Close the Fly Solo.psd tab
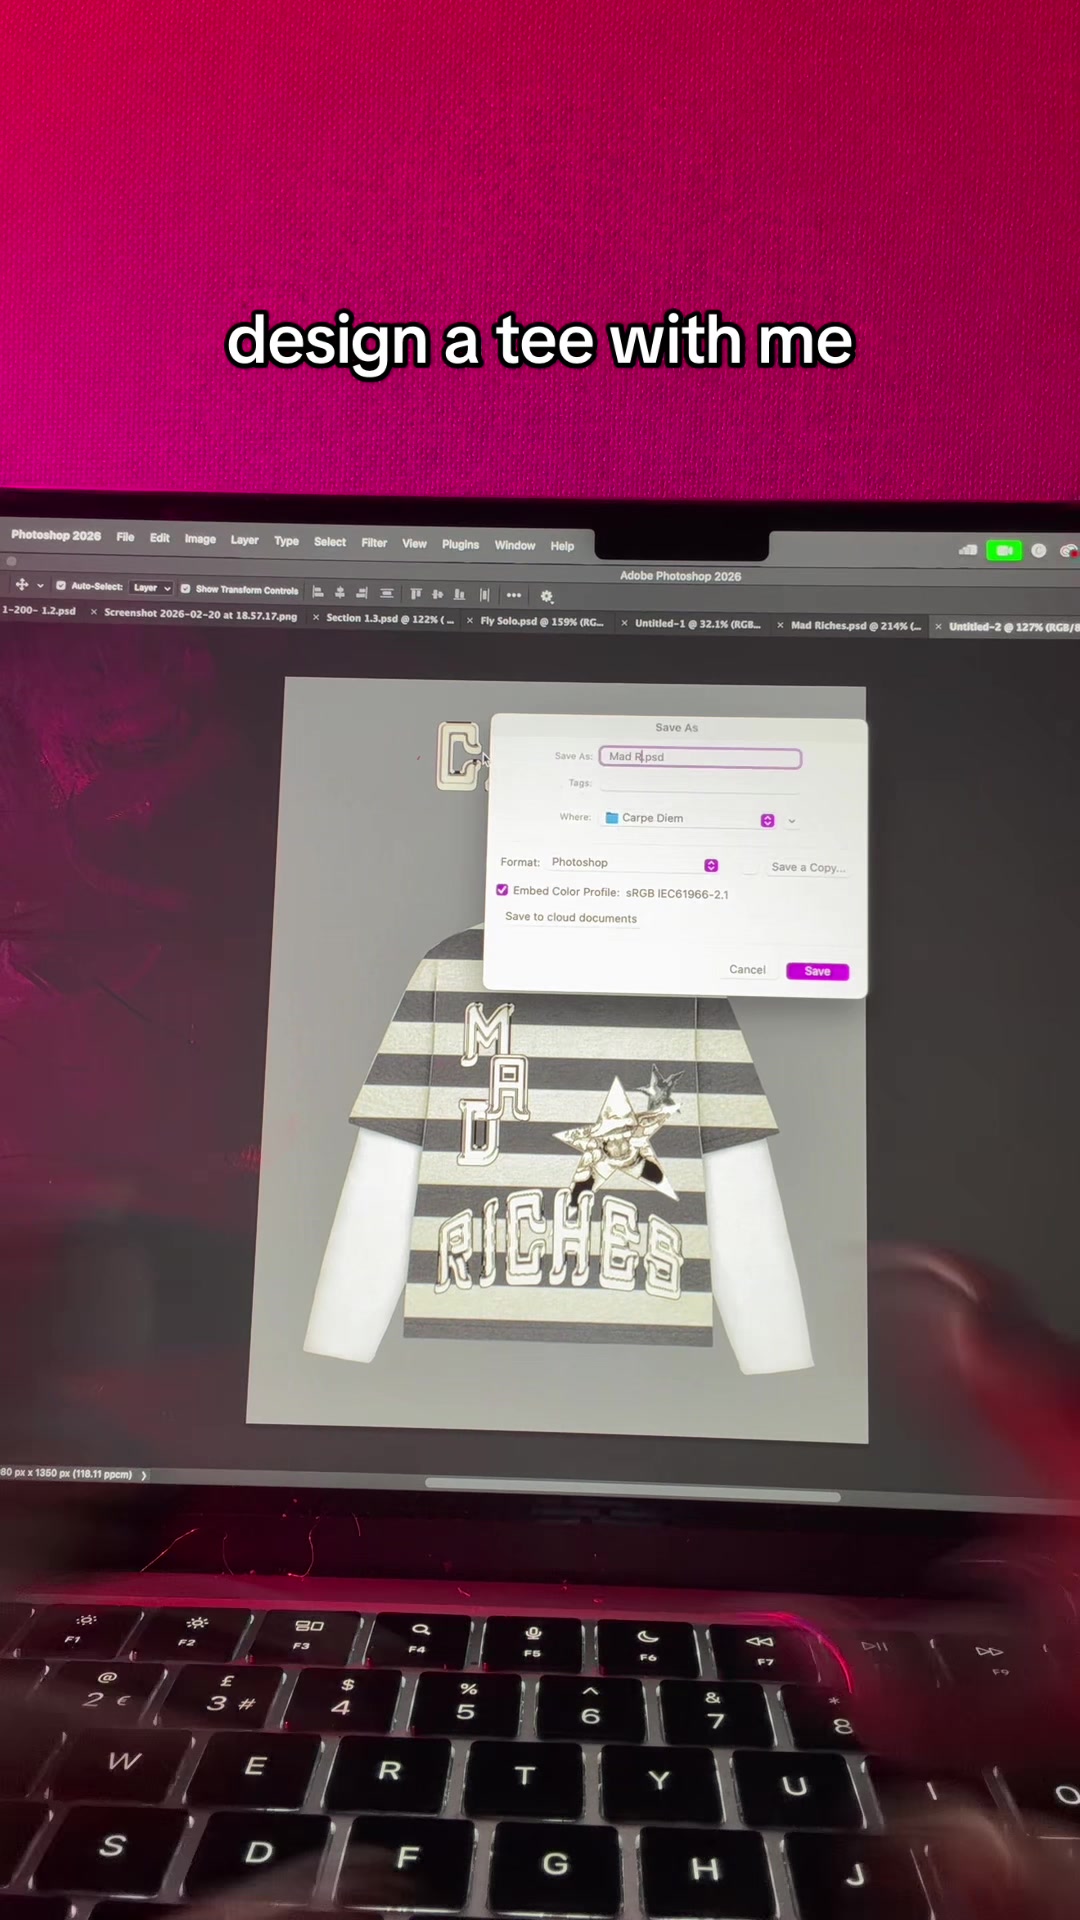 [x=470, y=621]
